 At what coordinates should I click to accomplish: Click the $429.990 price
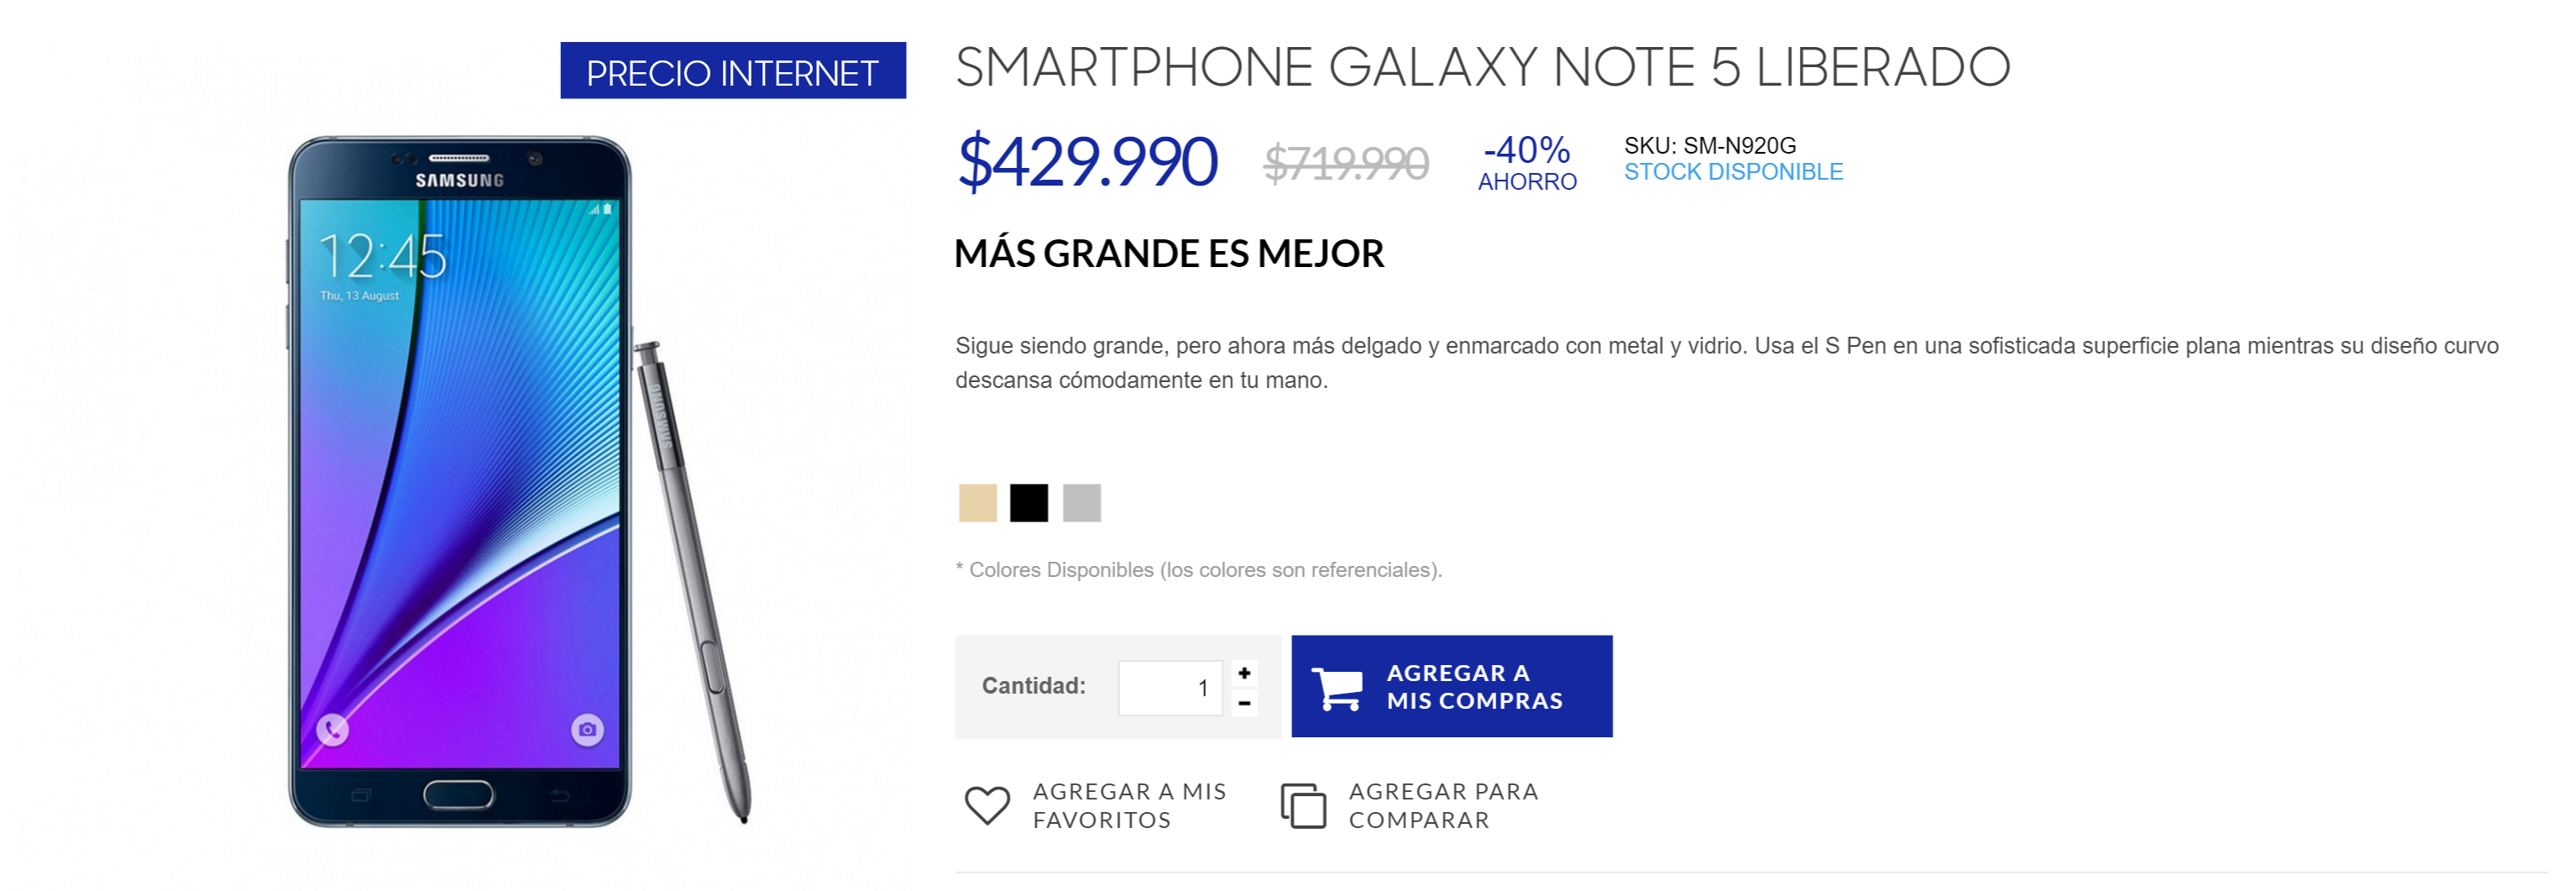[x=1087, y=162]
